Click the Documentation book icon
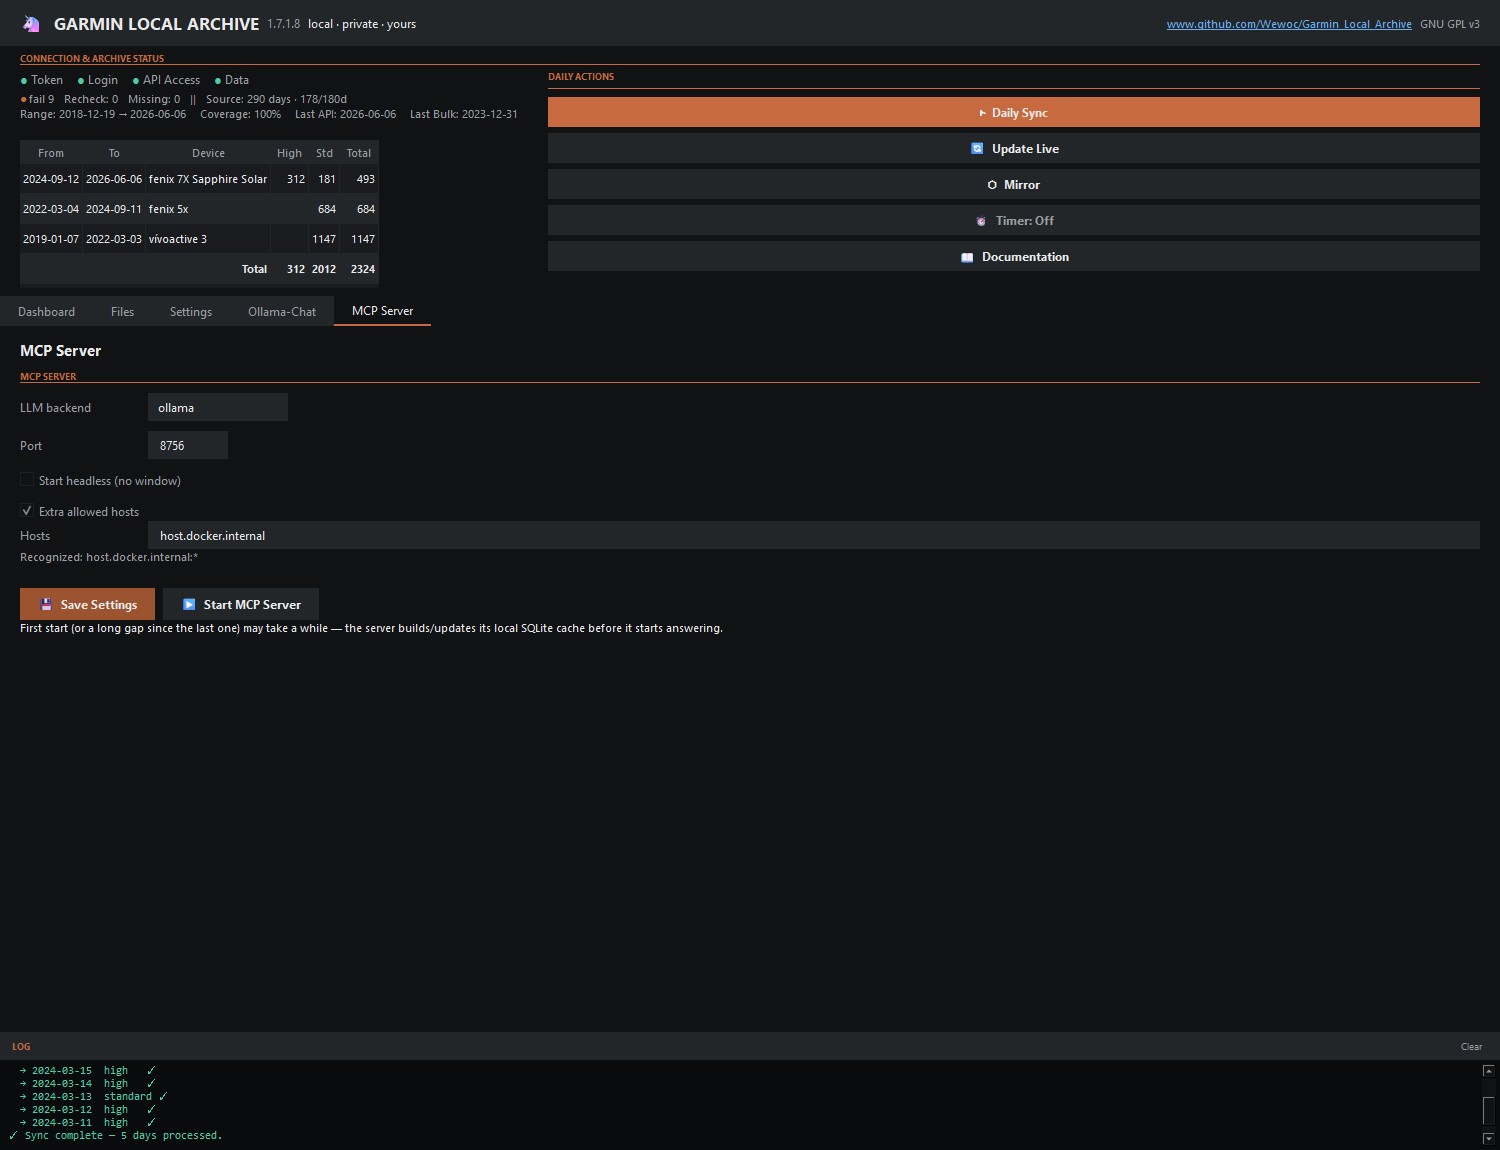Viewport: 1500px width, 1150px height. [x=967, y=257]
